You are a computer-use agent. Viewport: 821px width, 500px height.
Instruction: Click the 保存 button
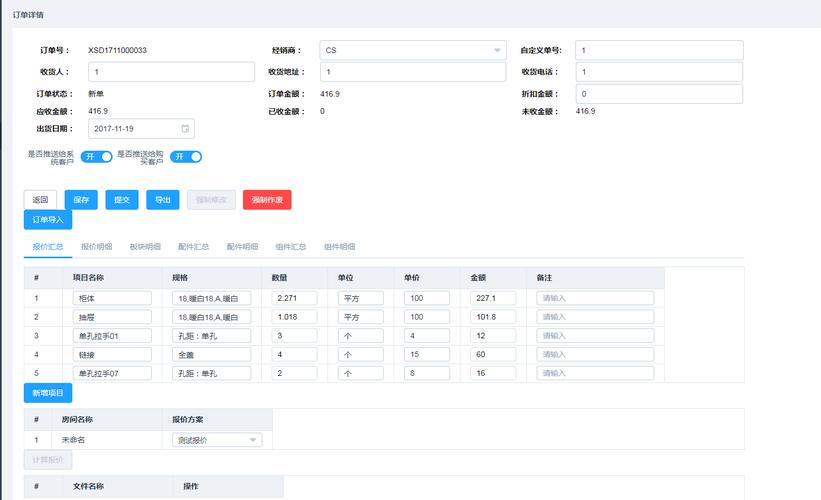81,199
